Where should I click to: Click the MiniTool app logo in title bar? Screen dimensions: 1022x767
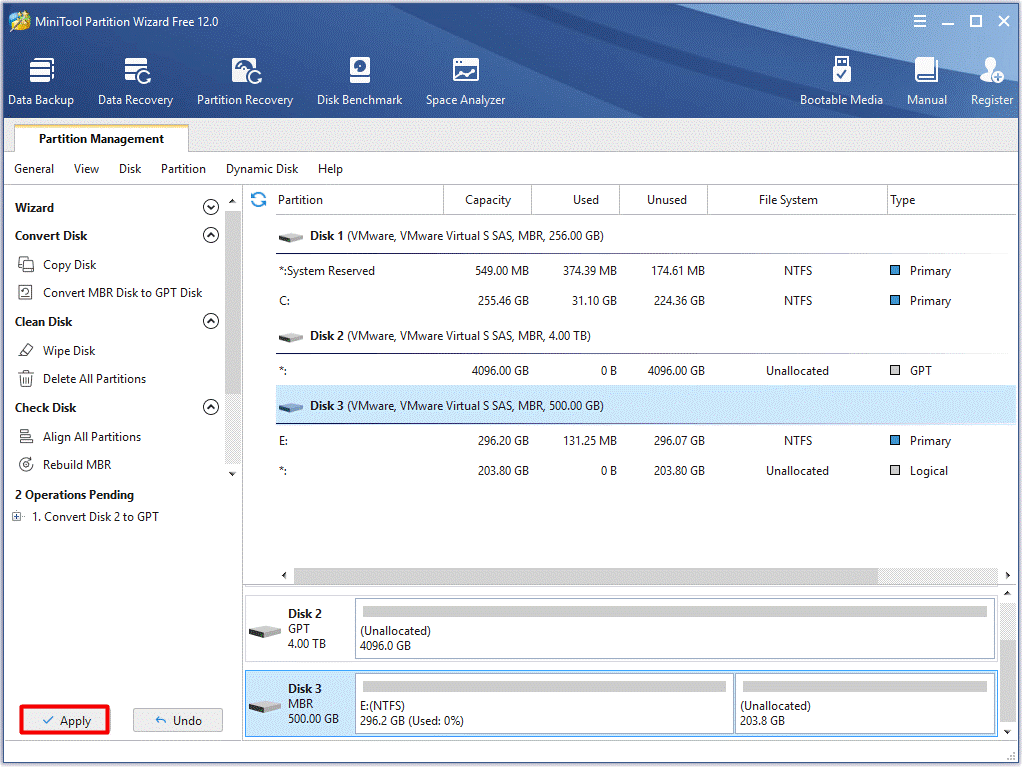click(x=20, y=21)
